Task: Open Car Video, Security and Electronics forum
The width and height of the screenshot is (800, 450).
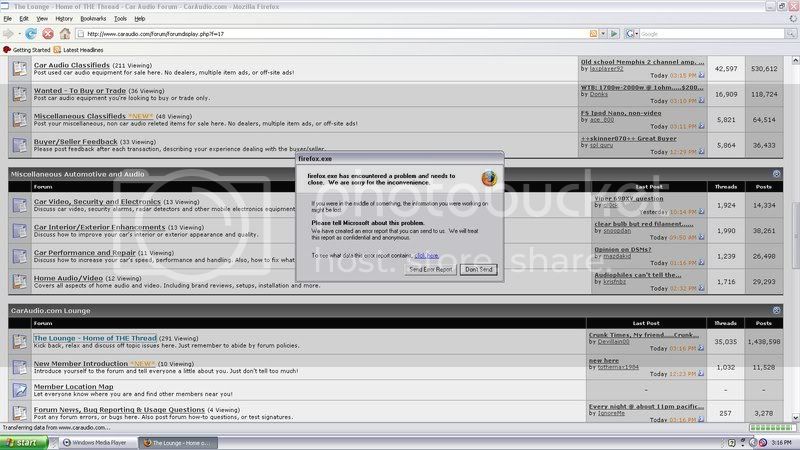Action: (x=97, y=202)
